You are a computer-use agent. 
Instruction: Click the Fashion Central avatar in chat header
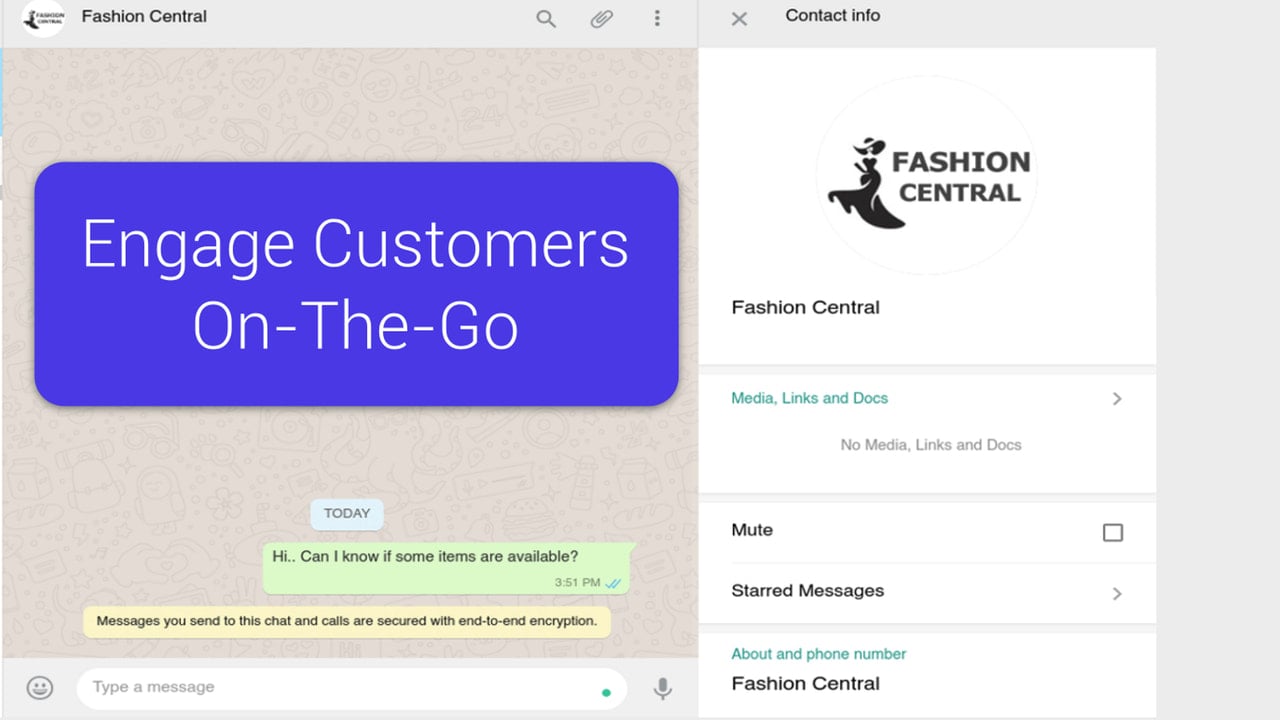point(43,18)
